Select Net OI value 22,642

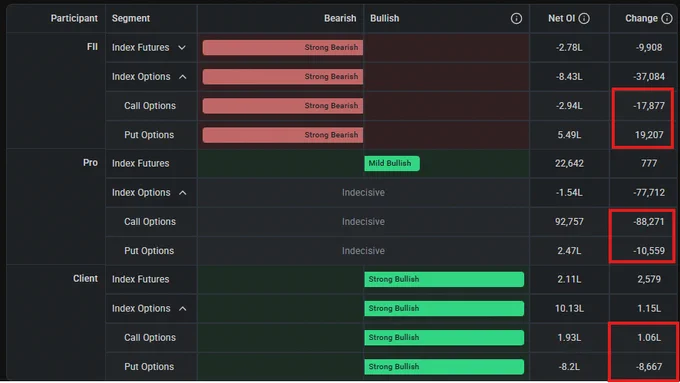click(569, 164)
